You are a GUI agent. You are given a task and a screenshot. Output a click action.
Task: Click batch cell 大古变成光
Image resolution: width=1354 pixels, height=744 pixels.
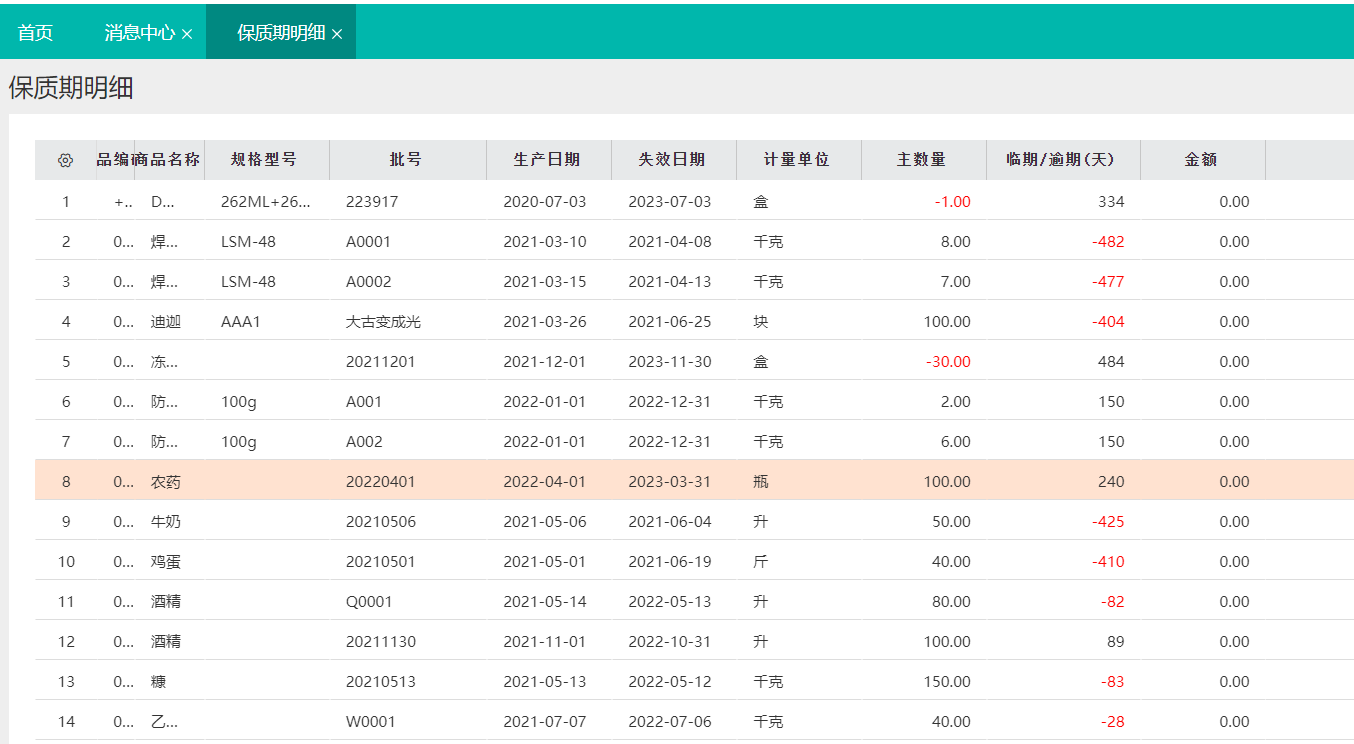tap(383, 322)
